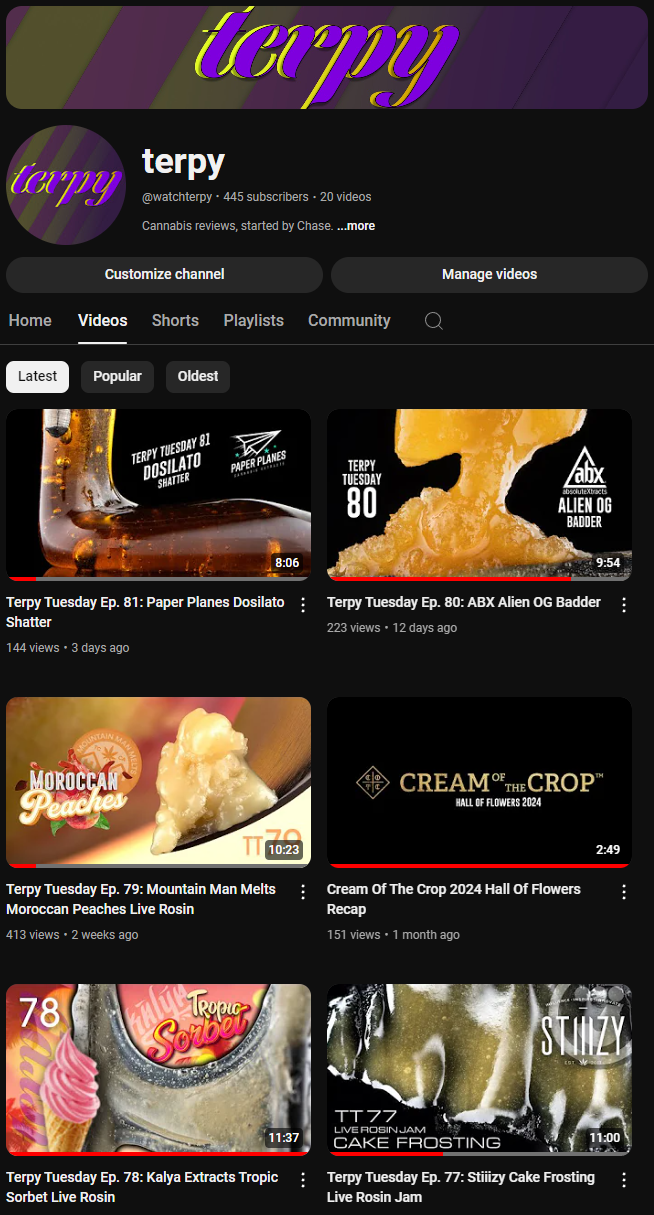
Task: Expand channel description with ...more
Action: 356,226
